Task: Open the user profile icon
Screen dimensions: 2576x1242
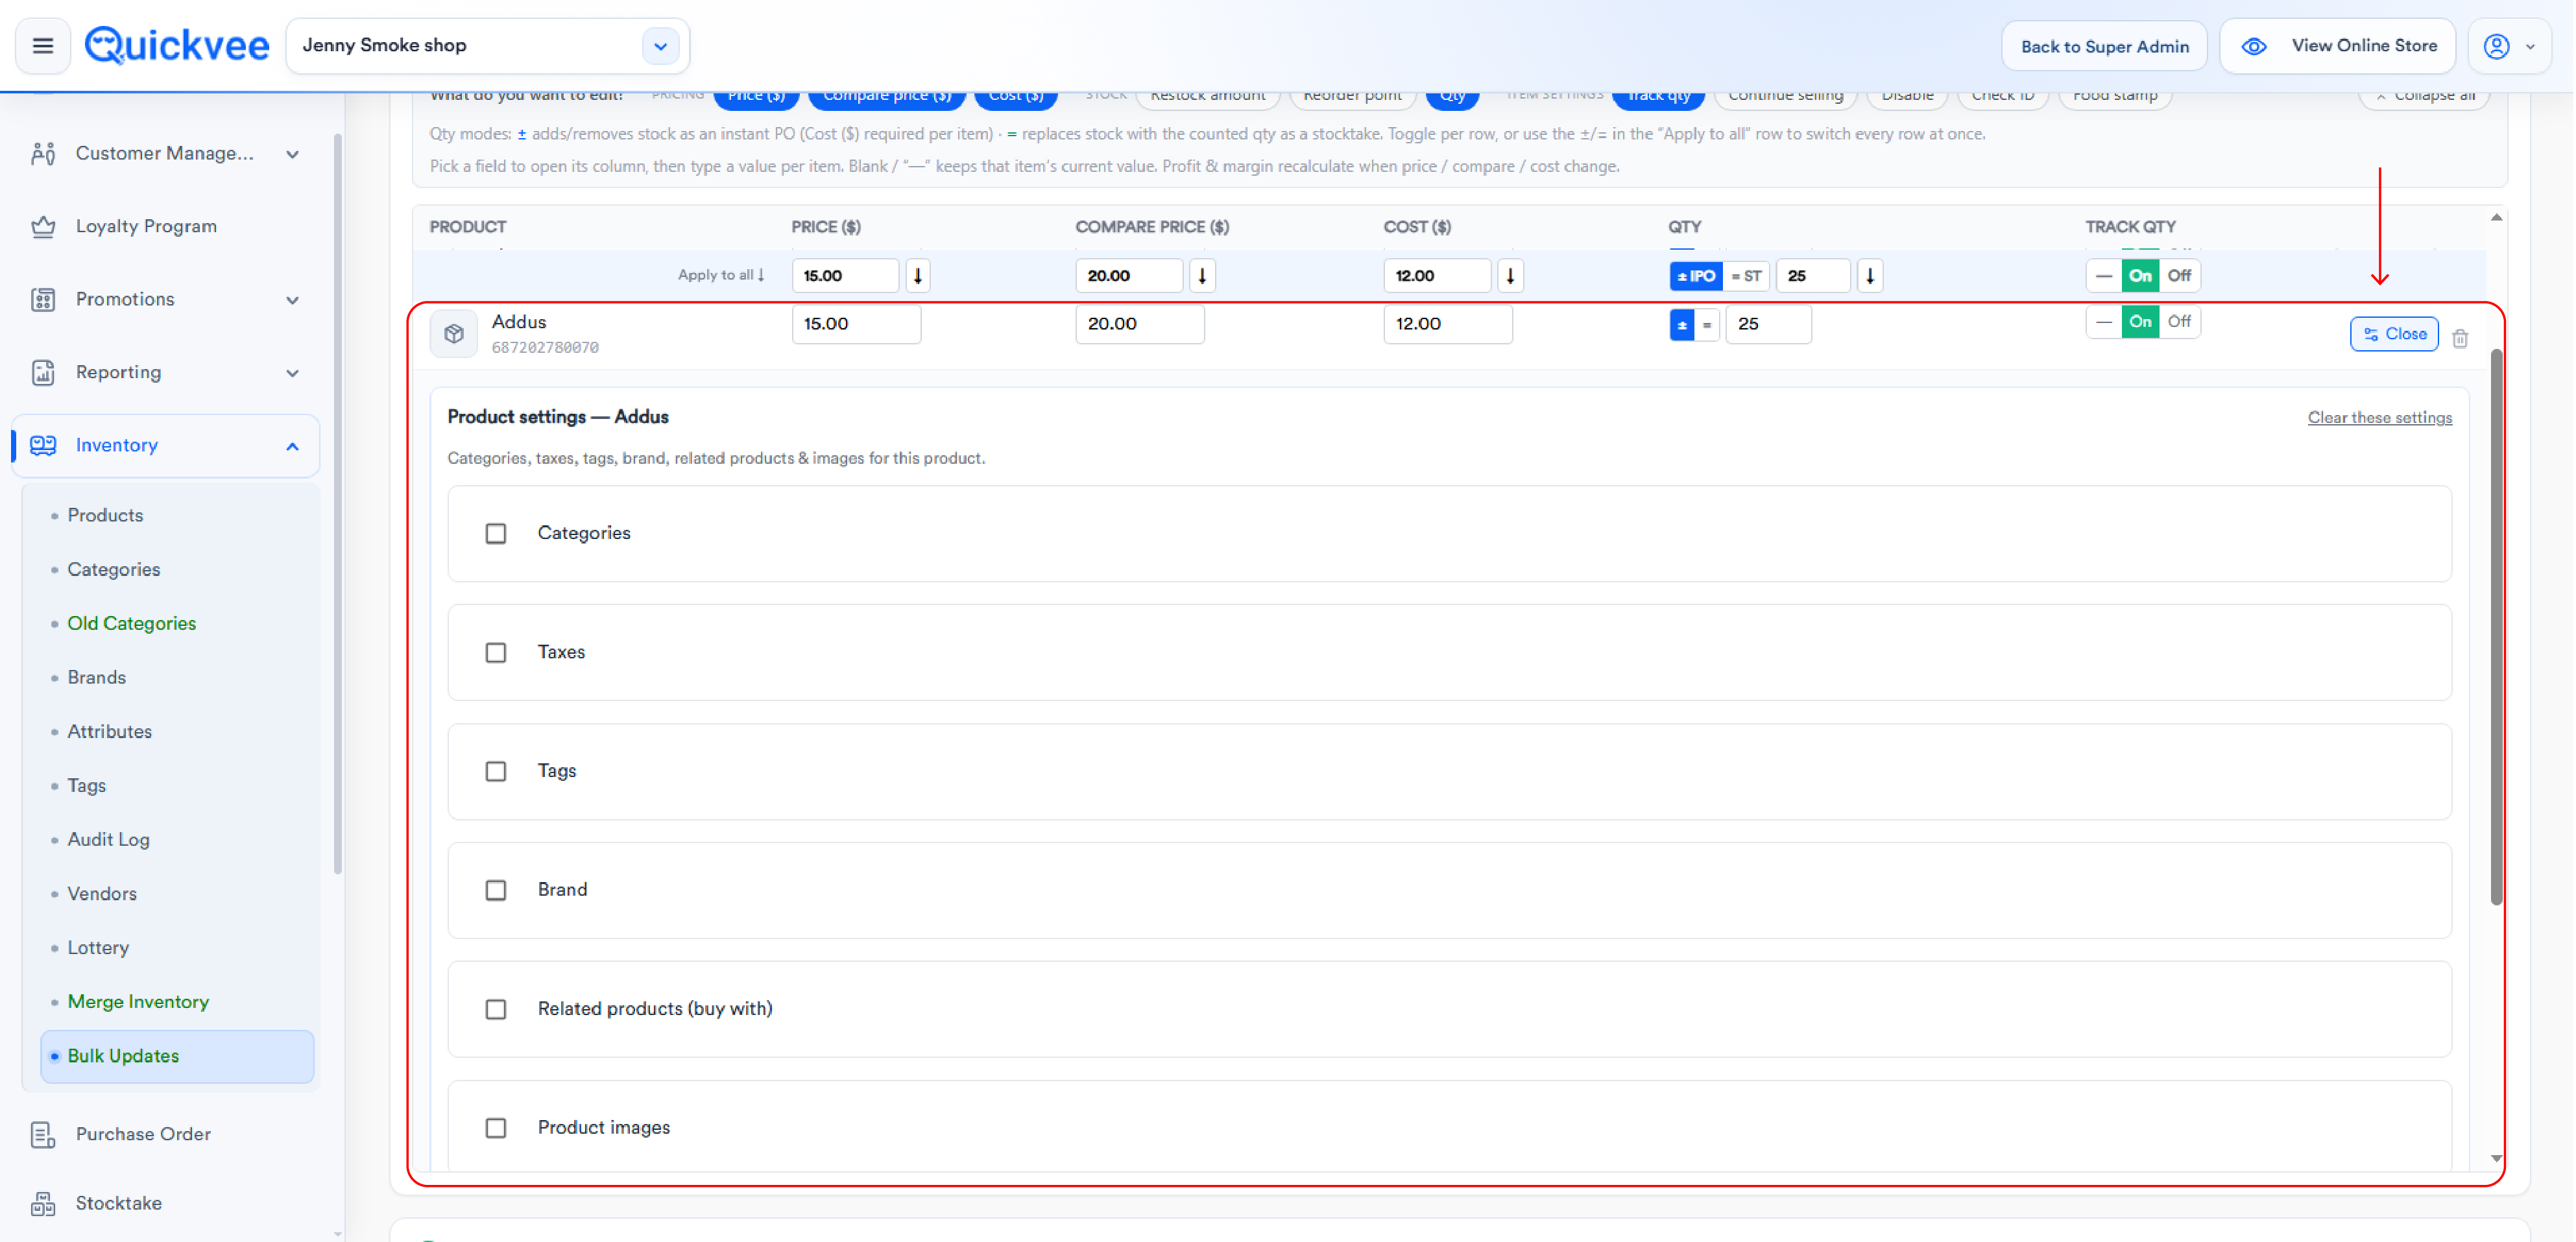Action: click(2497, 46)
